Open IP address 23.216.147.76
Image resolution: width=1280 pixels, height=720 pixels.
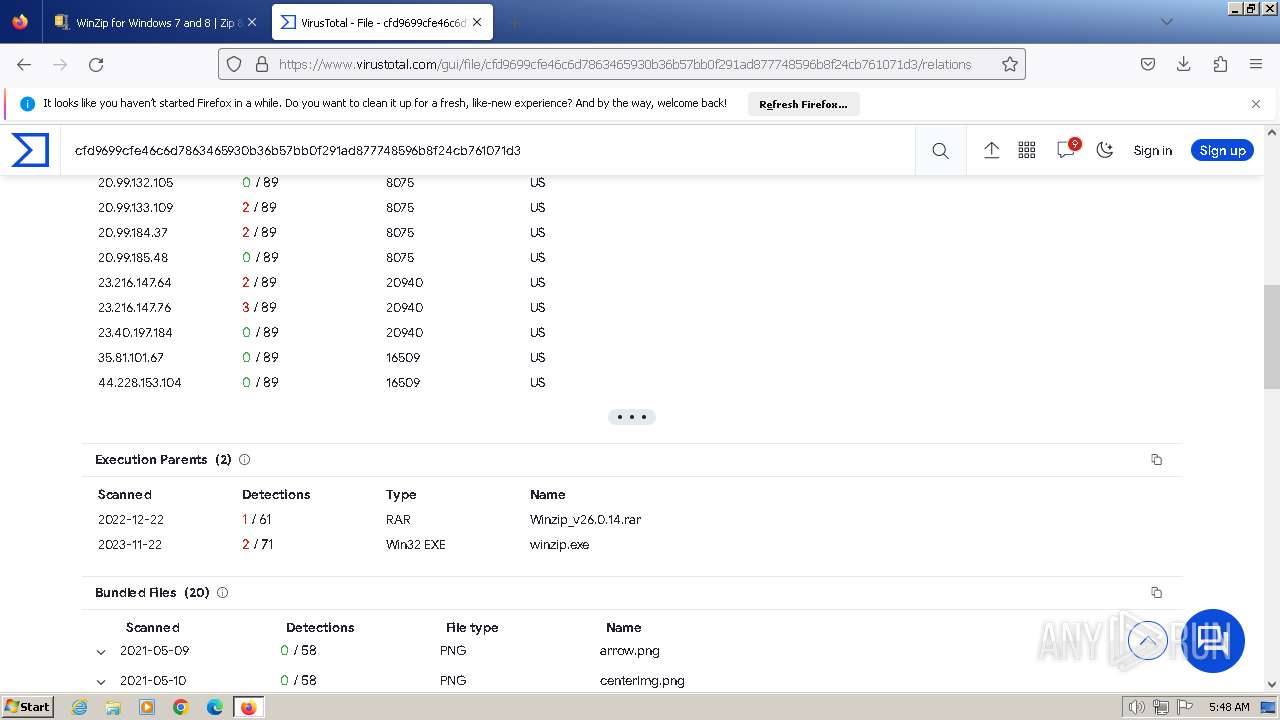[134, 308]
